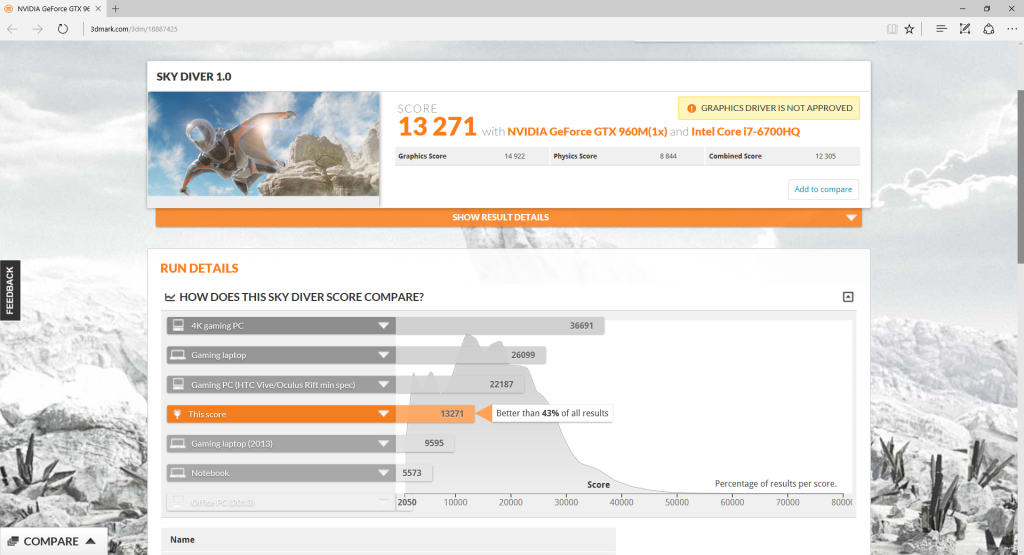1024x555 pixels.
Task: Open the COMPARE panel arrow
Action: pos(91,541)
